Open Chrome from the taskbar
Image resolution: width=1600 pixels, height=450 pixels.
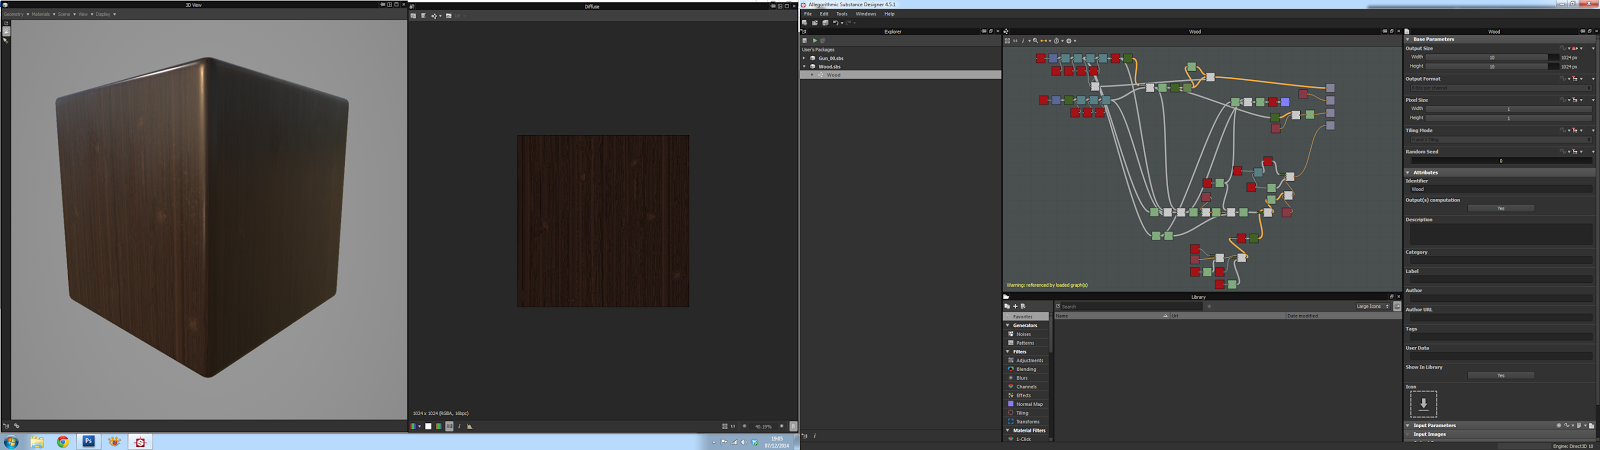tap(62, 441)
